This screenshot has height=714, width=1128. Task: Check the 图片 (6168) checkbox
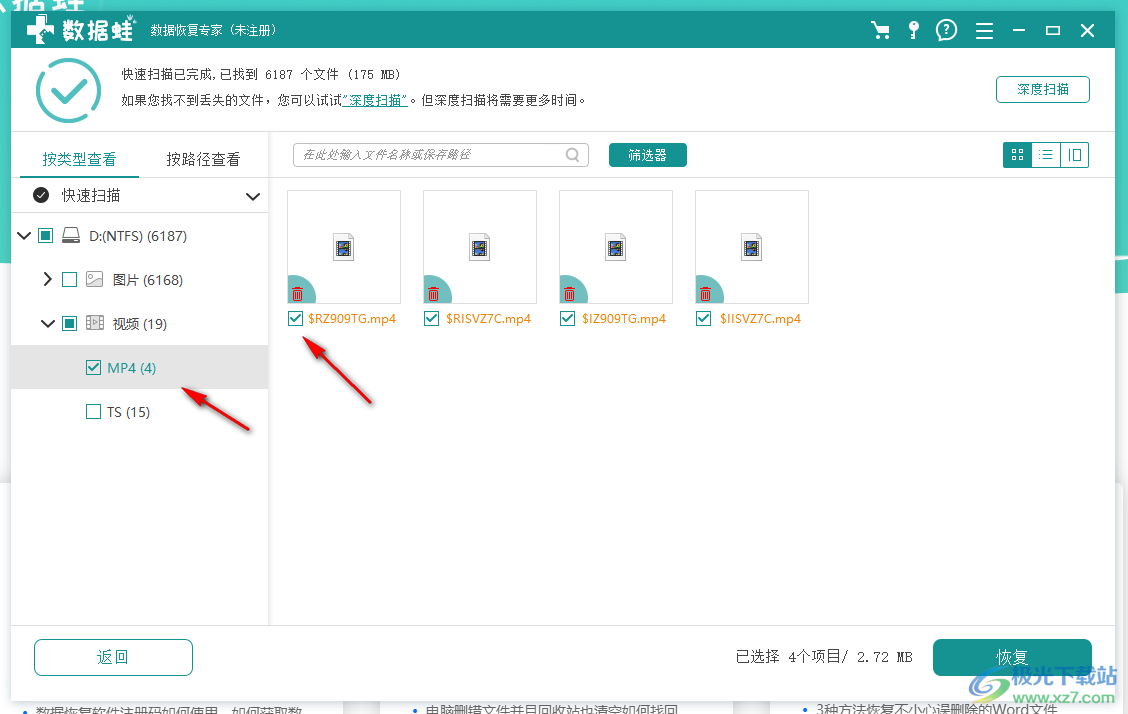point(70,280)
